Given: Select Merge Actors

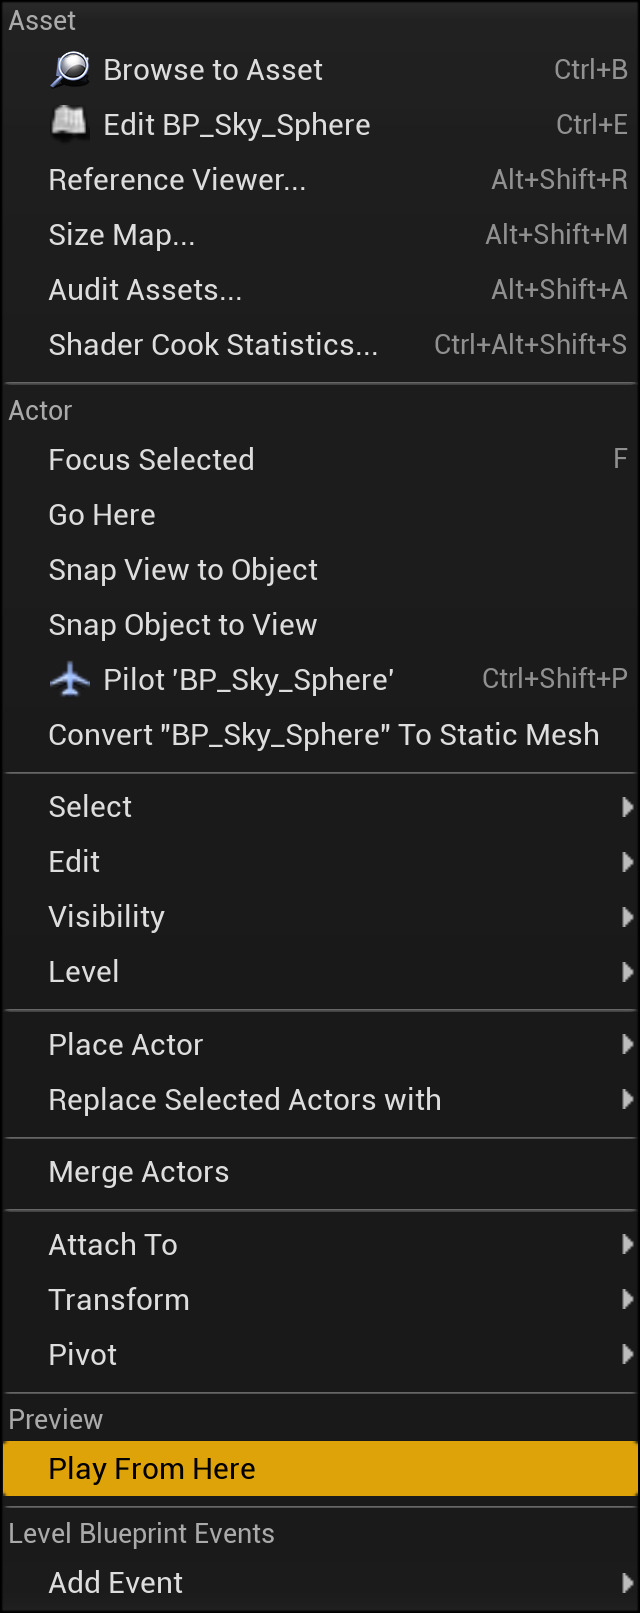Looking at the screenshot, I should 139,1172.
